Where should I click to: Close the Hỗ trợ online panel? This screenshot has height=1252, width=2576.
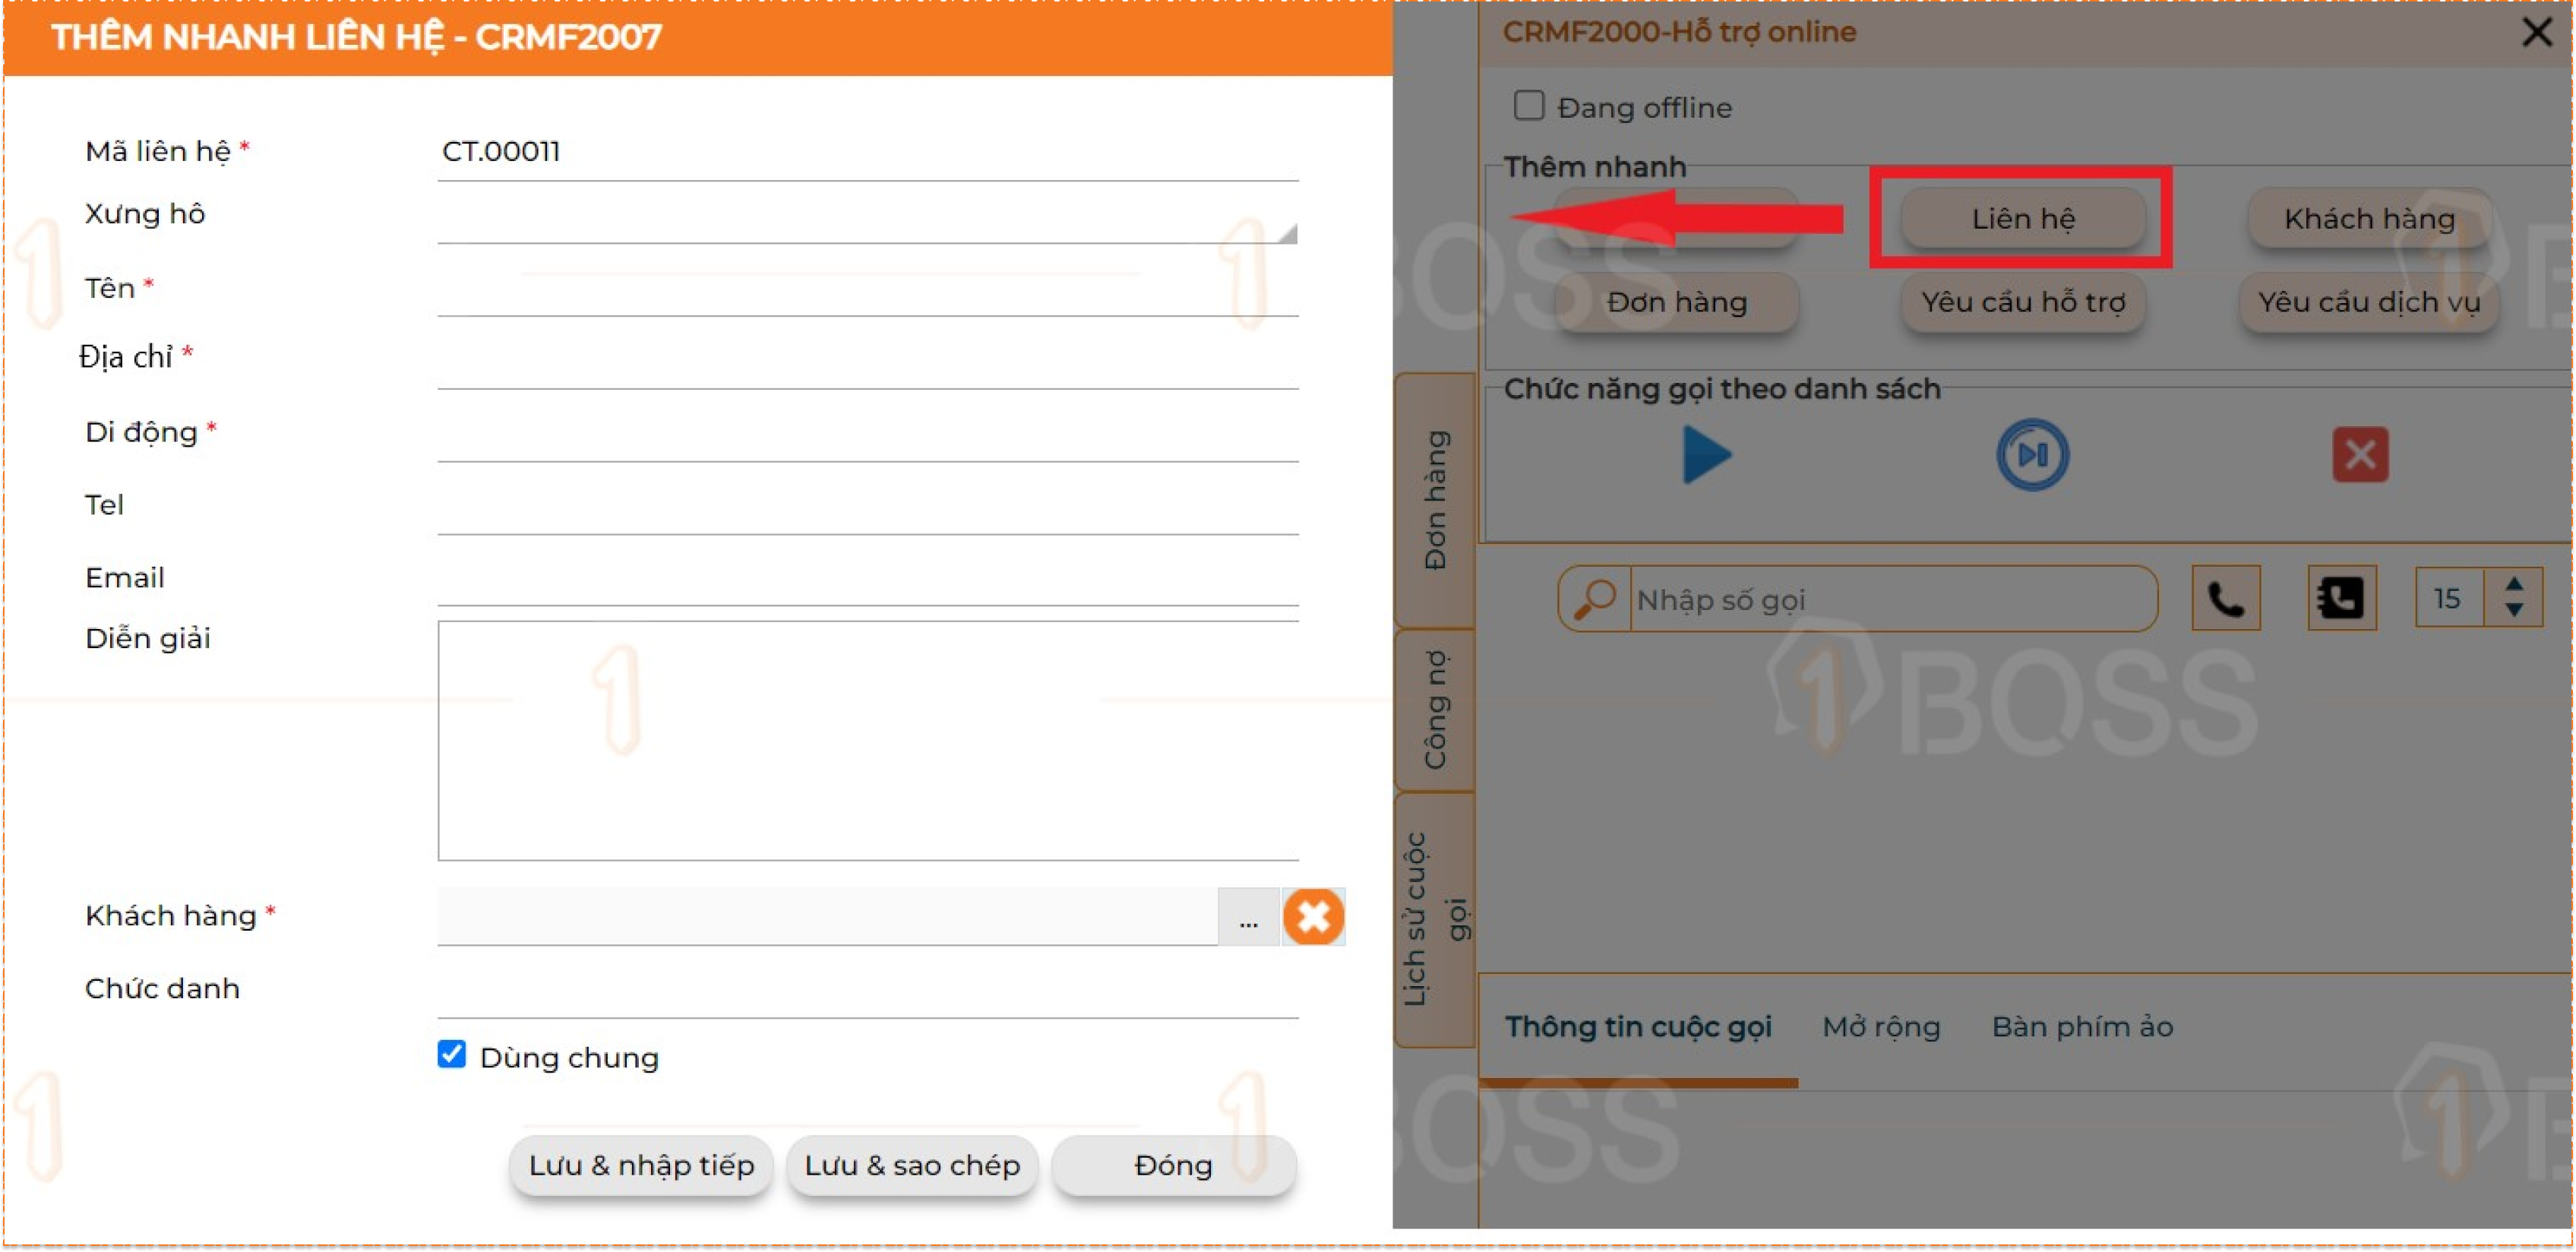click(x=2537, y=32)
